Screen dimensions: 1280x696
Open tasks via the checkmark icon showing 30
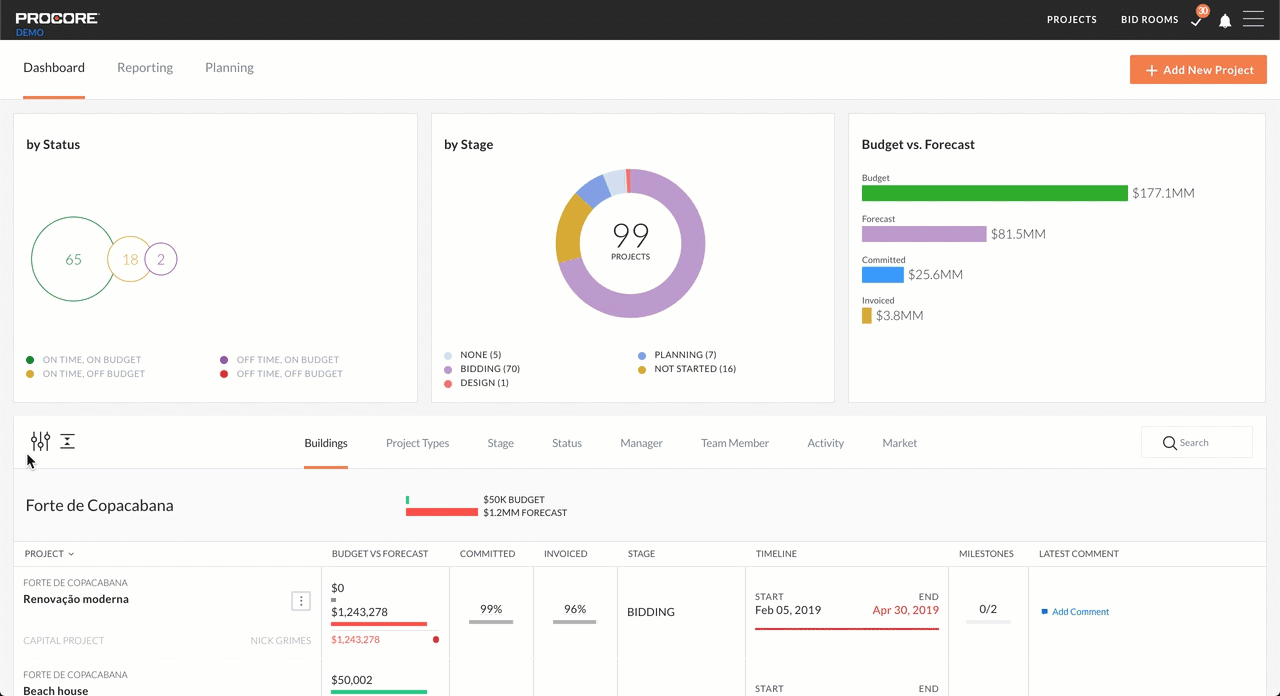click(1196, 20)
